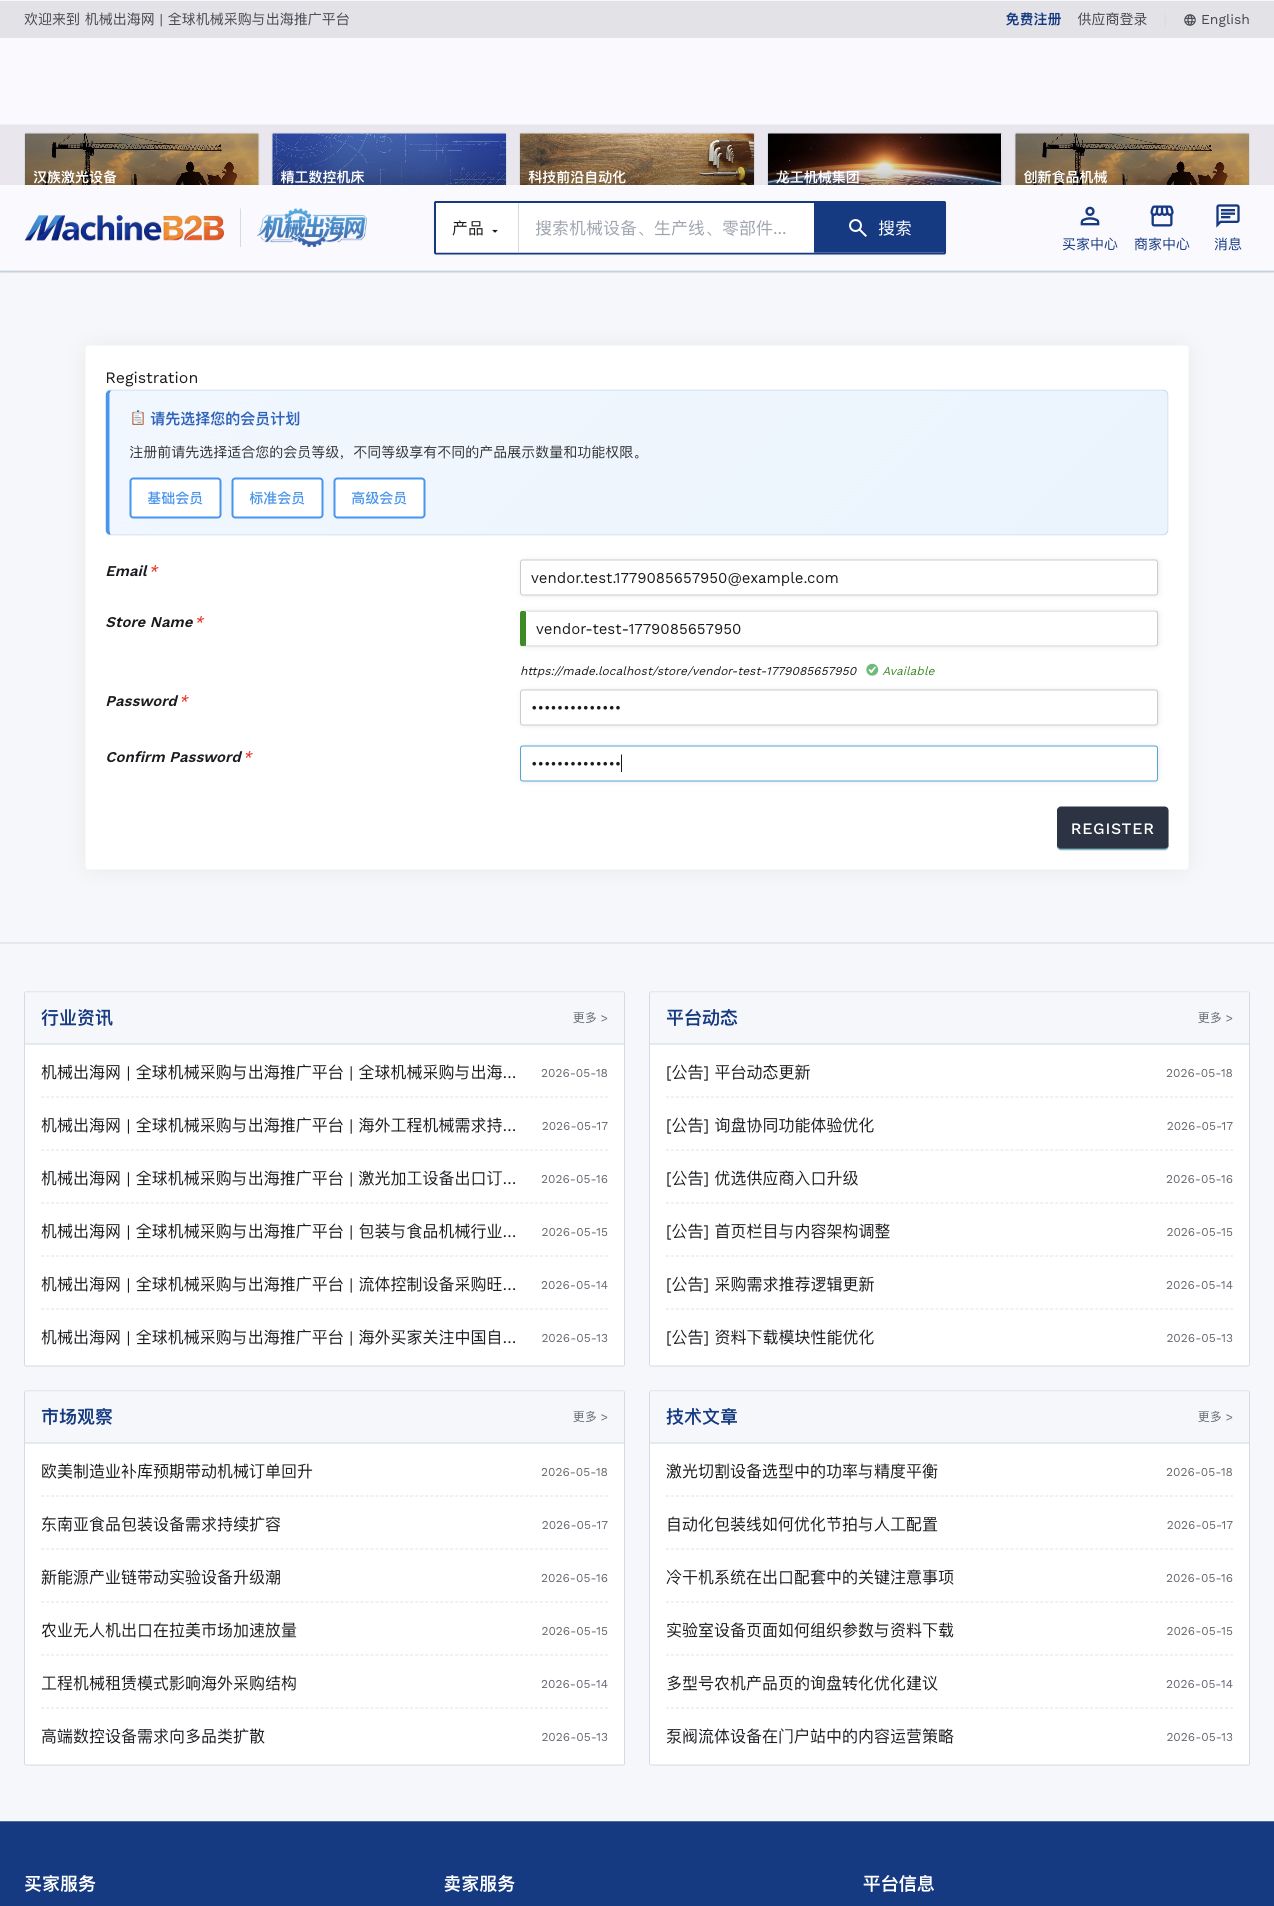Open article 东南亚食品包装设备需求持续扩容
This screenshot has height=1906, width=1274.
pyautogui.click(x=161, y=1524)
